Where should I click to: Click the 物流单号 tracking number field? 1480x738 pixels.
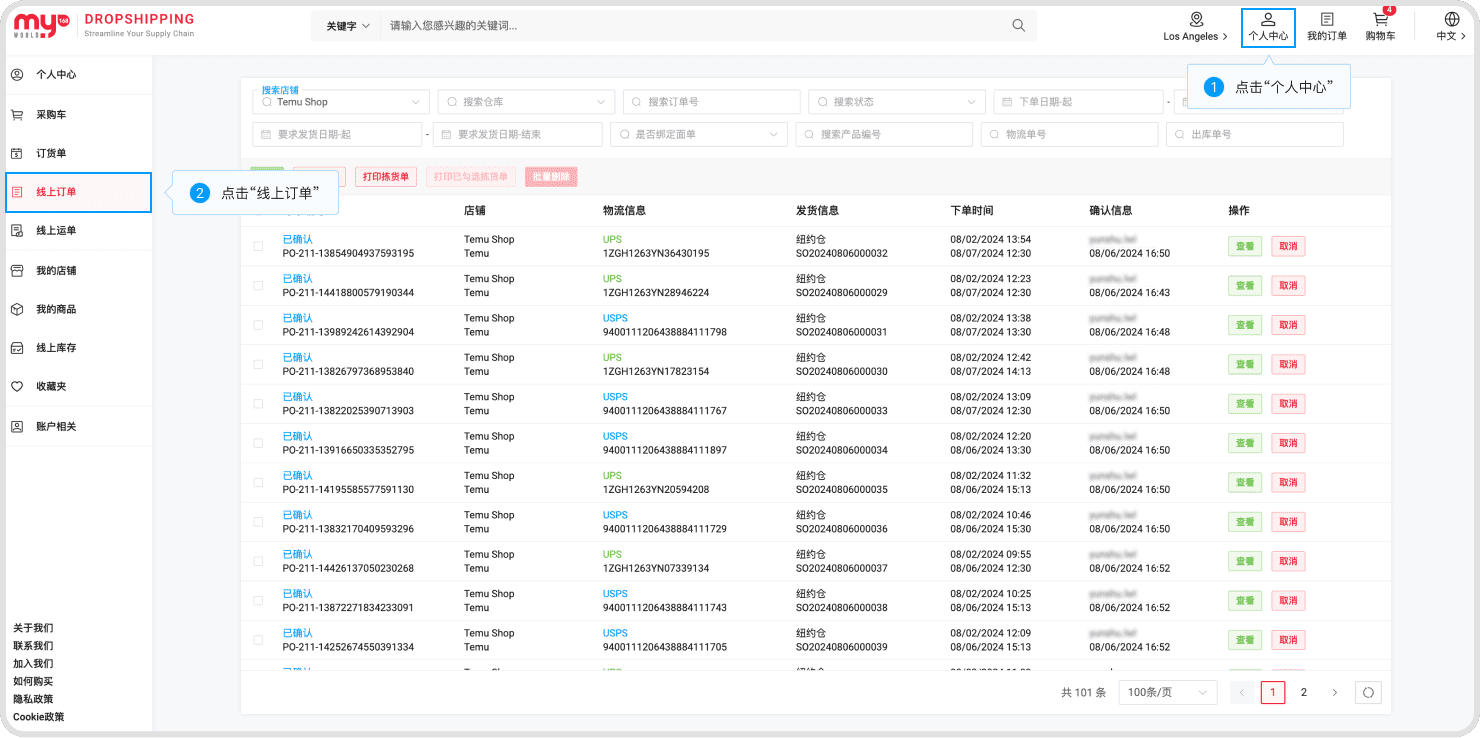coord(1069,134)
